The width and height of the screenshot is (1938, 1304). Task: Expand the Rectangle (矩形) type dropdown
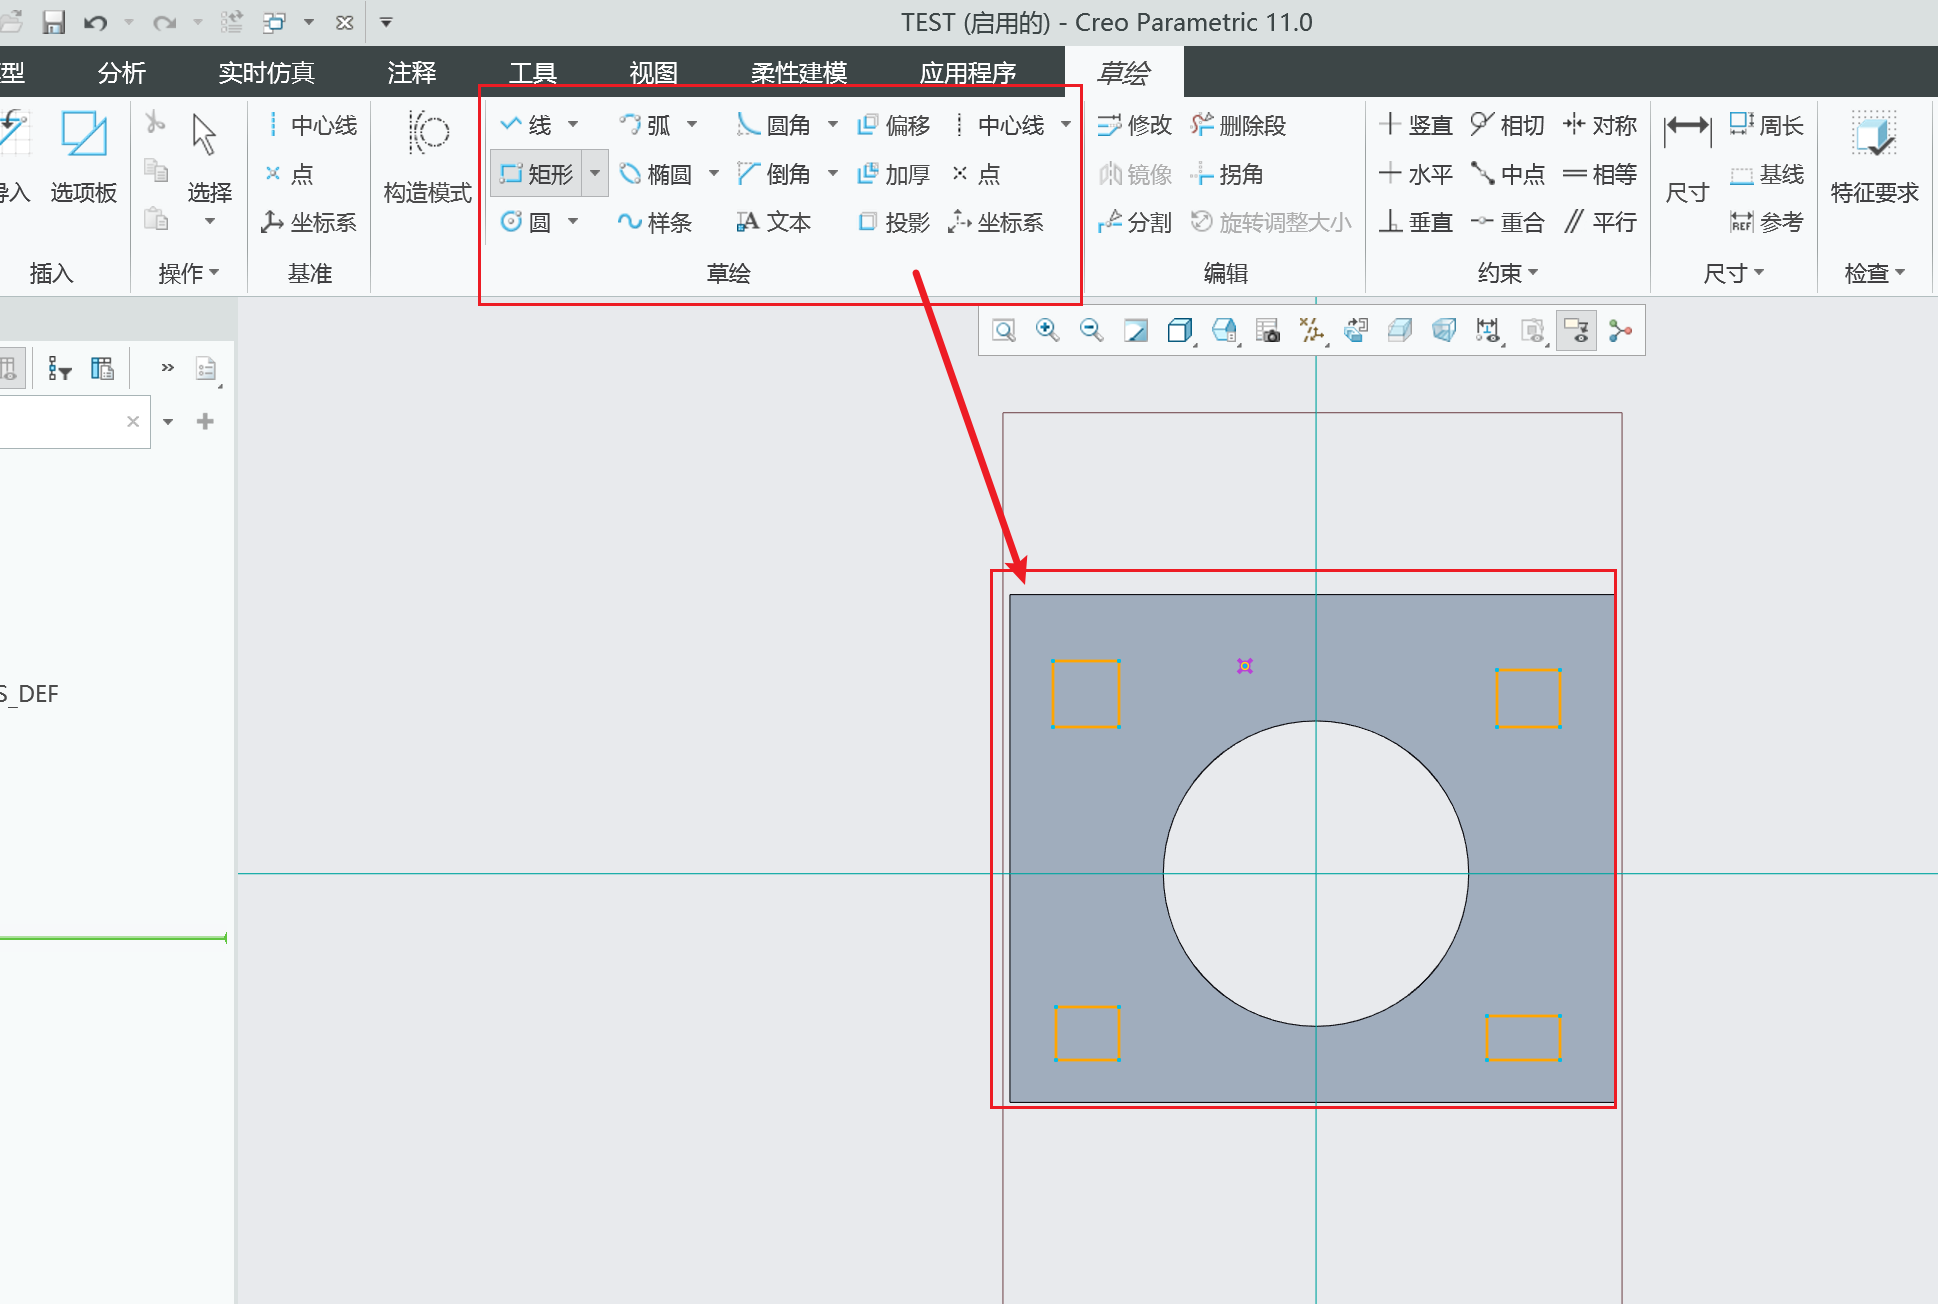pyautogui.click(x=595, y=174)
